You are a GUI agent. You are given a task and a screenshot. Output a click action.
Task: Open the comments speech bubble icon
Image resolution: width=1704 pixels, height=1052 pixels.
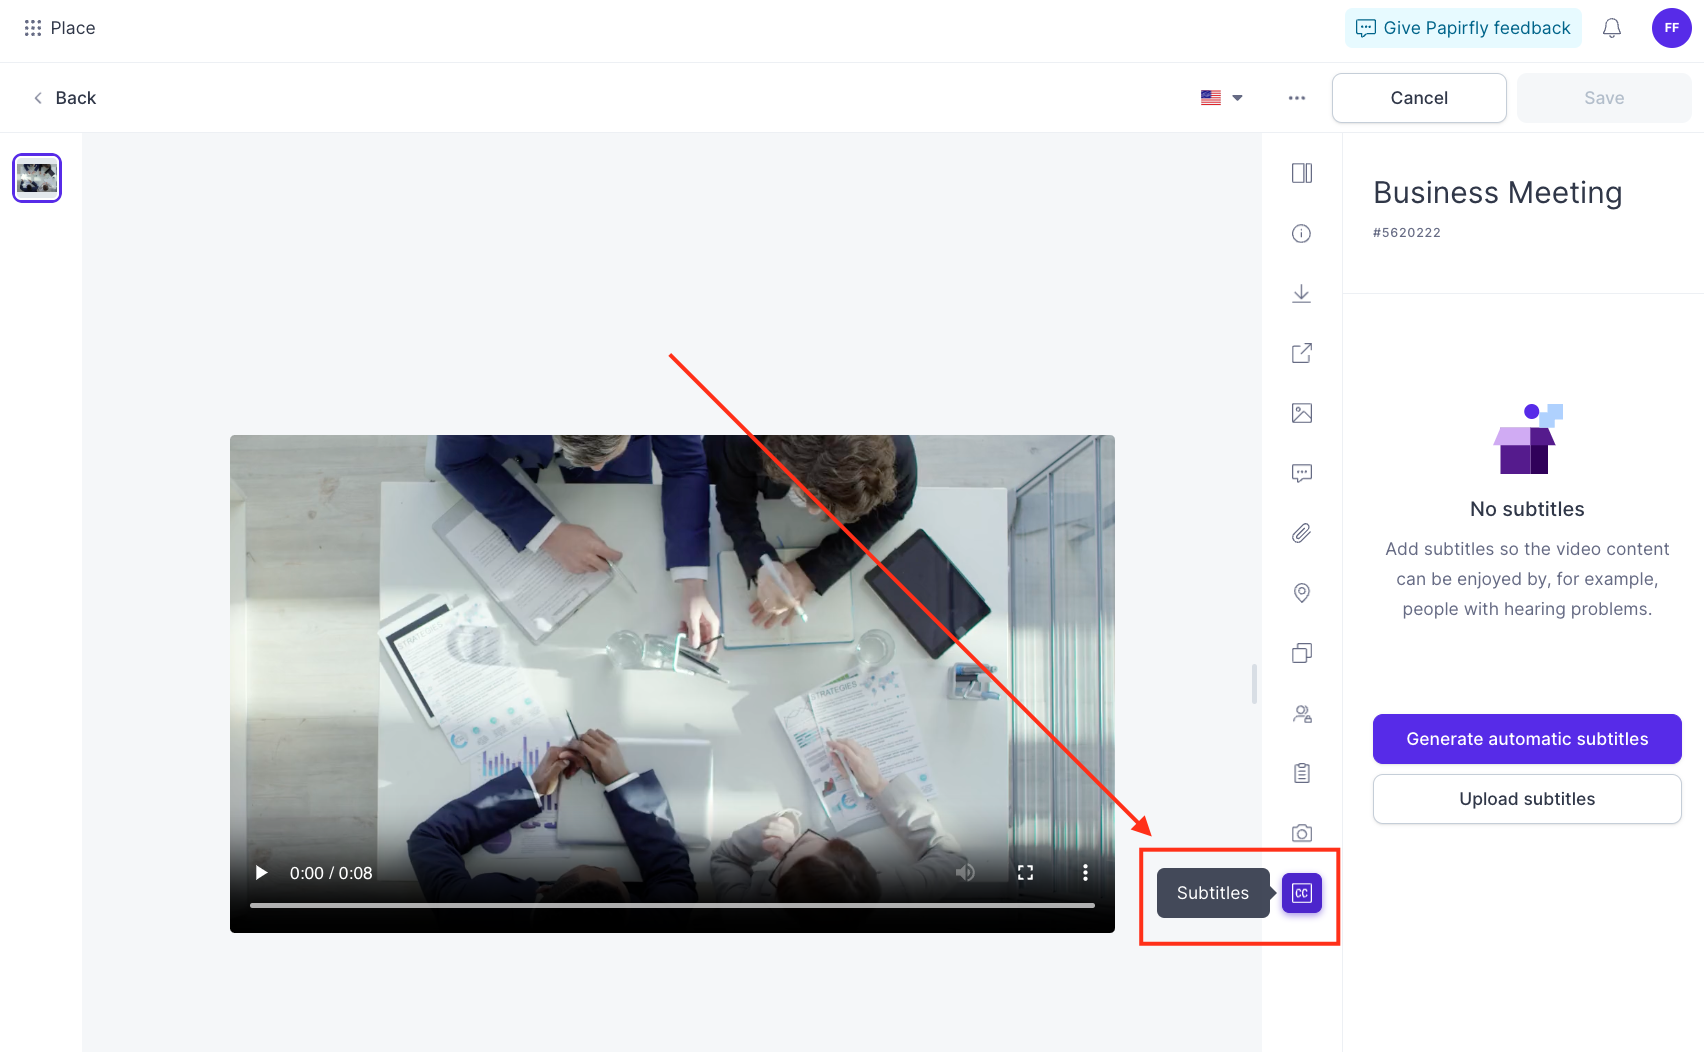1302,473
